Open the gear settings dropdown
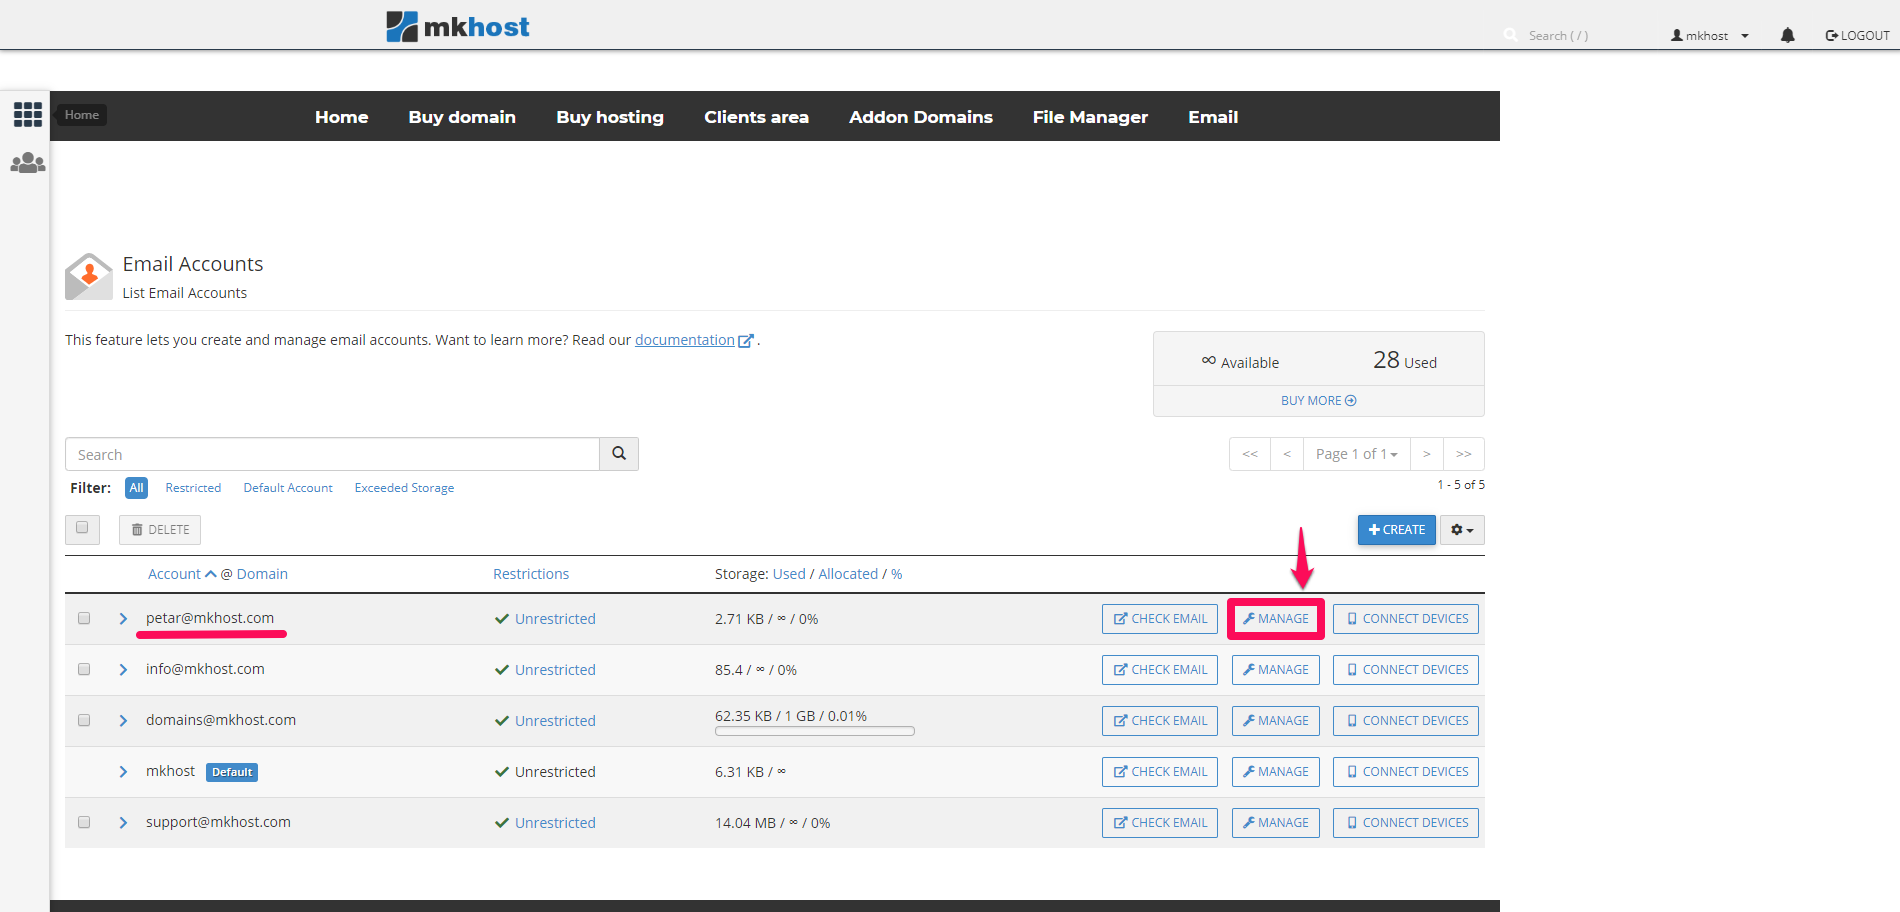 point(1462,530)
